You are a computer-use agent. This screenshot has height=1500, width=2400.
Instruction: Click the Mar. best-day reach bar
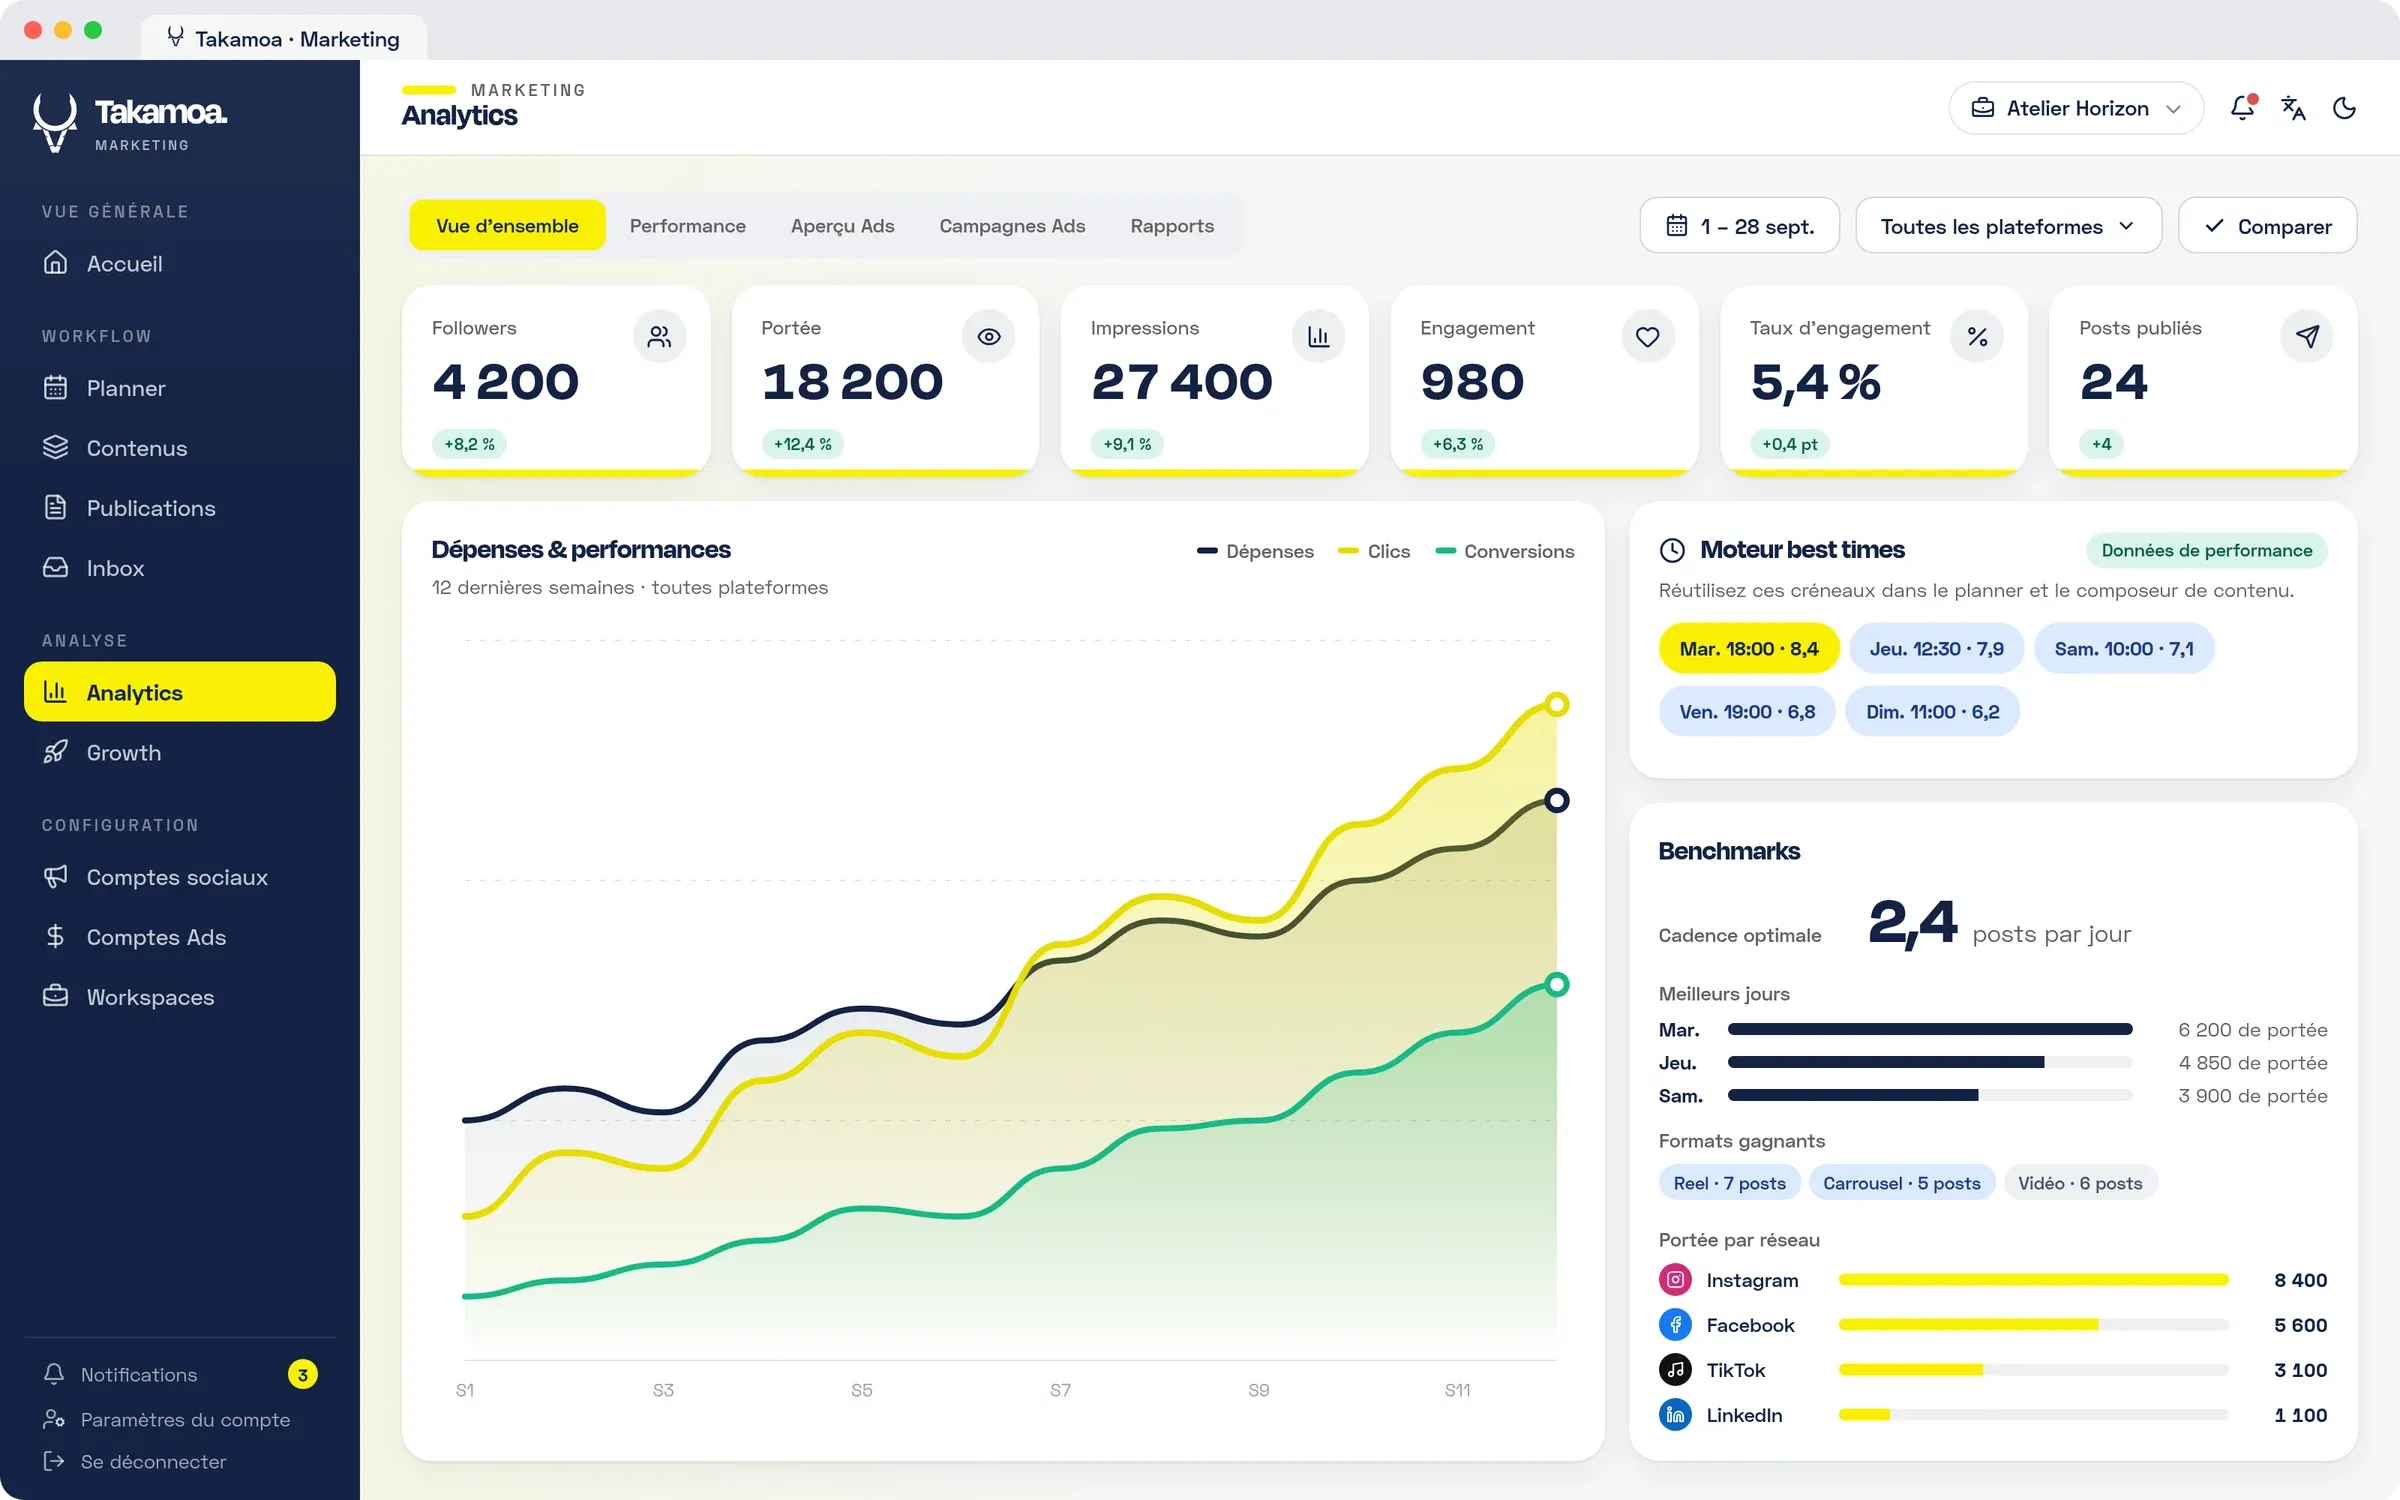tap(1930, 1030)
